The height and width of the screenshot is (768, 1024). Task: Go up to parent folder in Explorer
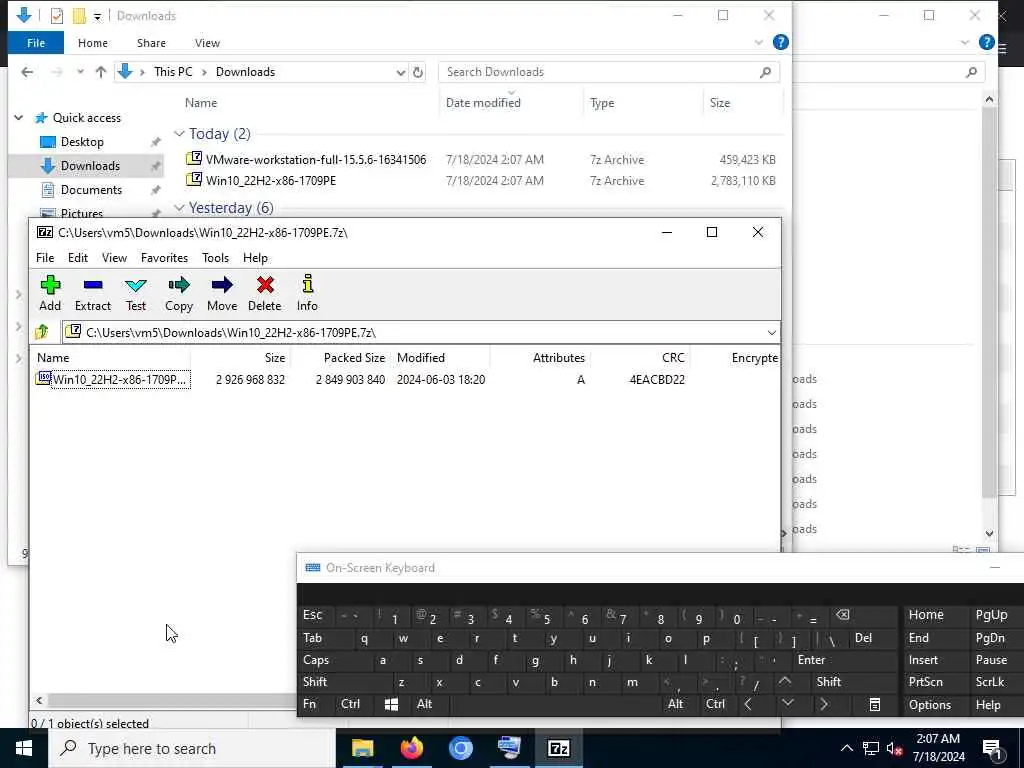(101, 72)
